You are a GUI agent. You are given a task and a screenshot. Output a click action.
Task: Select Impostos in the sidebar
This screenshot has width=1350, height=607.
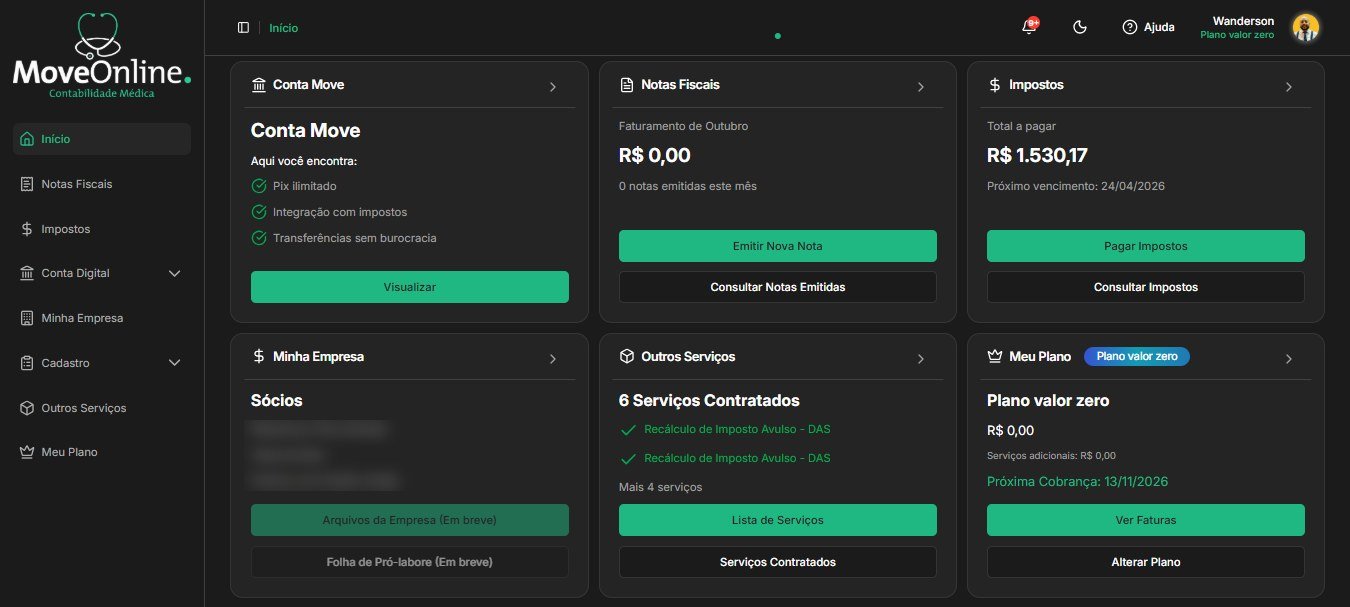(102, 229)
